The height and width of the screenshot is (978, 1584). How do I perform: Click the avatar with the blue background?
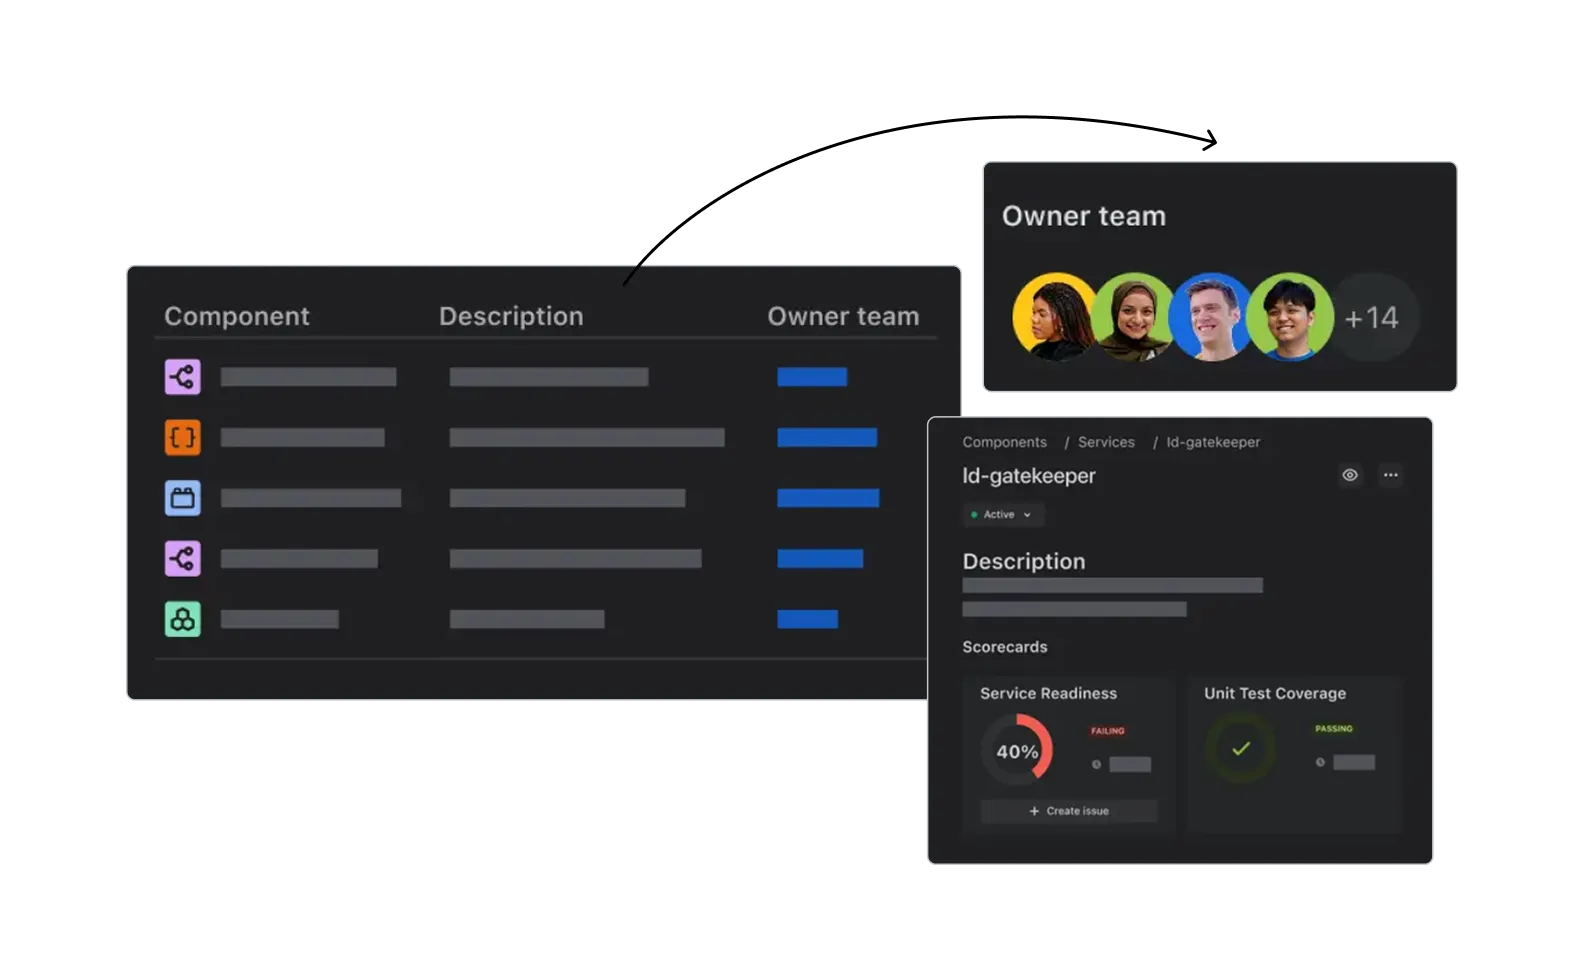click(1211, 317)
